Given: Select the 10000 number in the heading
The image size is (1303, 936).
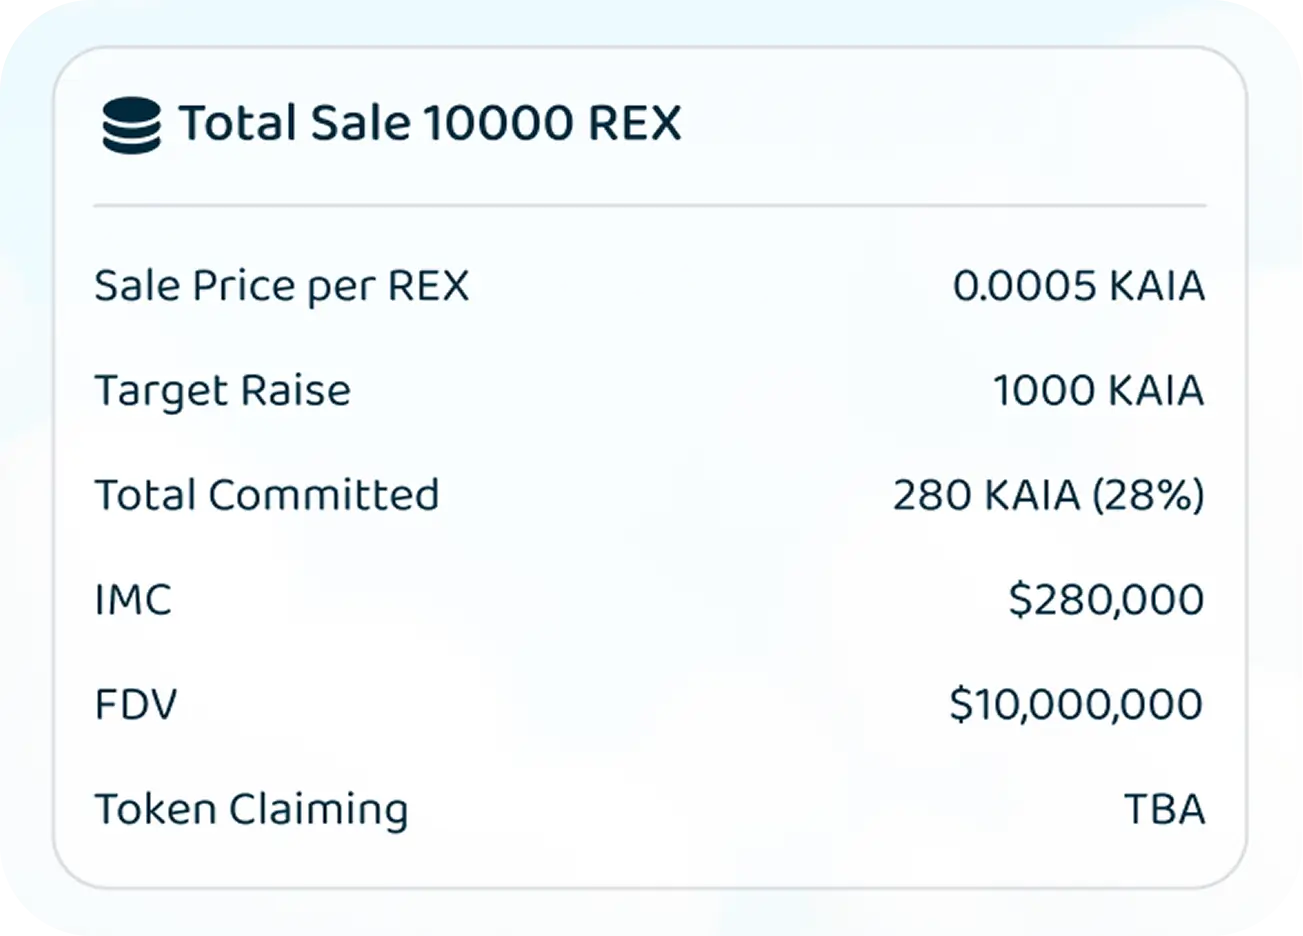Looking at the screenshot, I should tap(497, 124).
